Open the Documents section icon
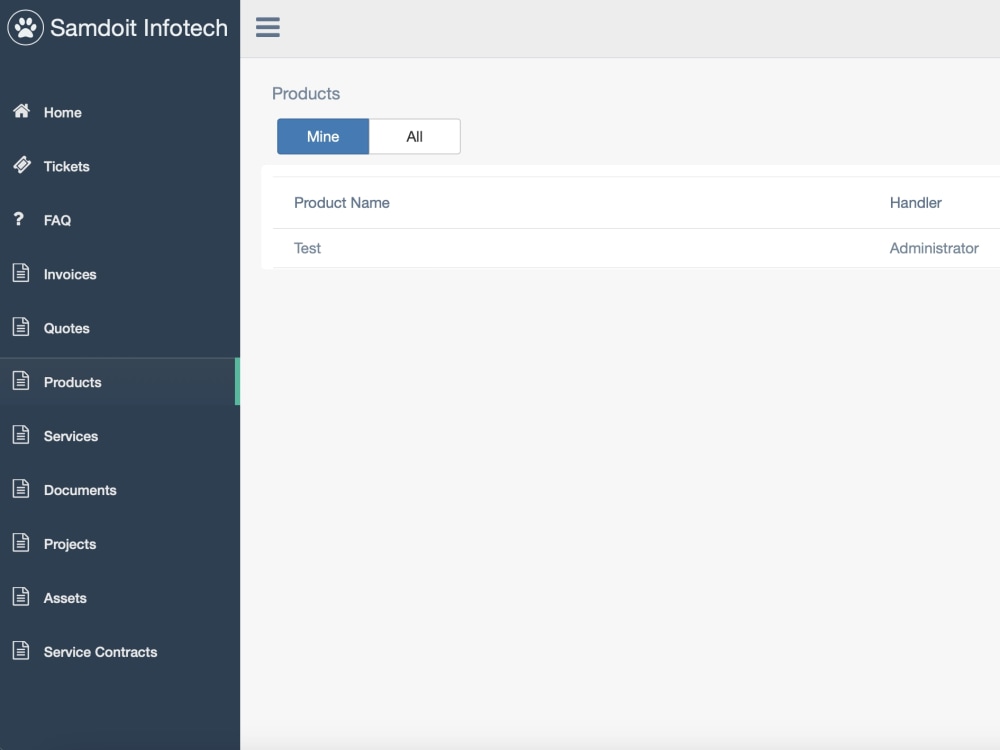Screen dimensions: 1000x750 pyautogui.click(x=21, y=490)
